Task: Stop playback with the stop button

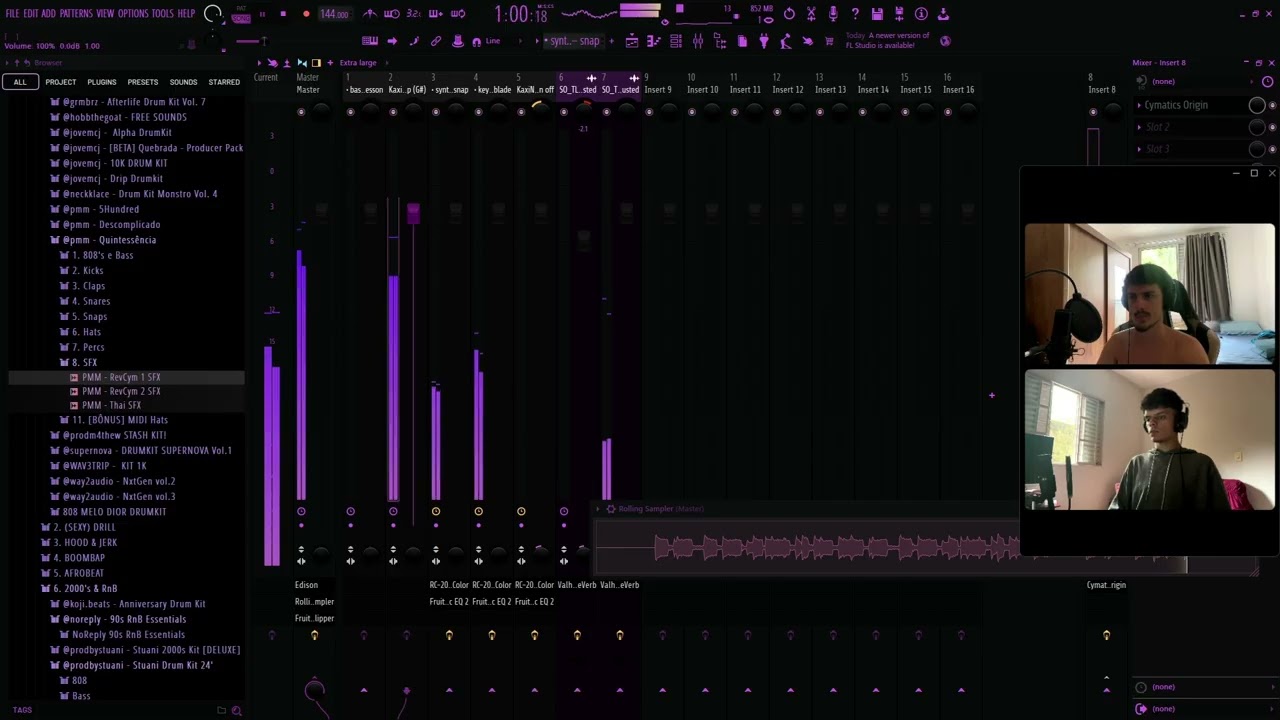Action: click(x=283, y=14)
